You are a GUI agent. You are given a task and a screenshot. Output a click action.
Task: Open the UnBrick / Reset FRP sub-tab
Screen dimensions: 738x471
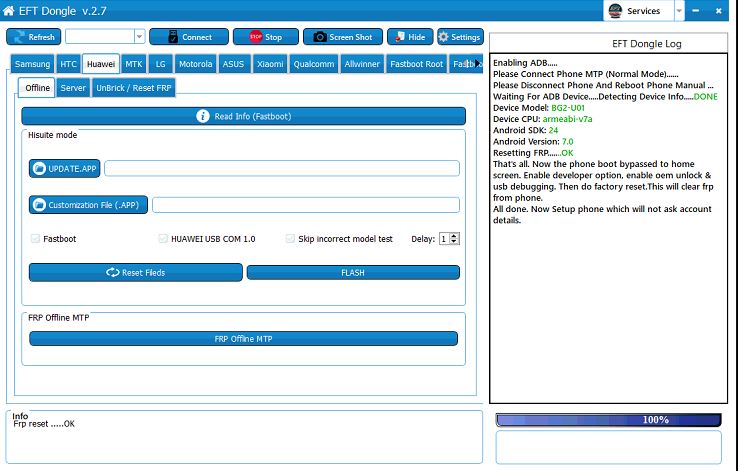coord(134,88)
